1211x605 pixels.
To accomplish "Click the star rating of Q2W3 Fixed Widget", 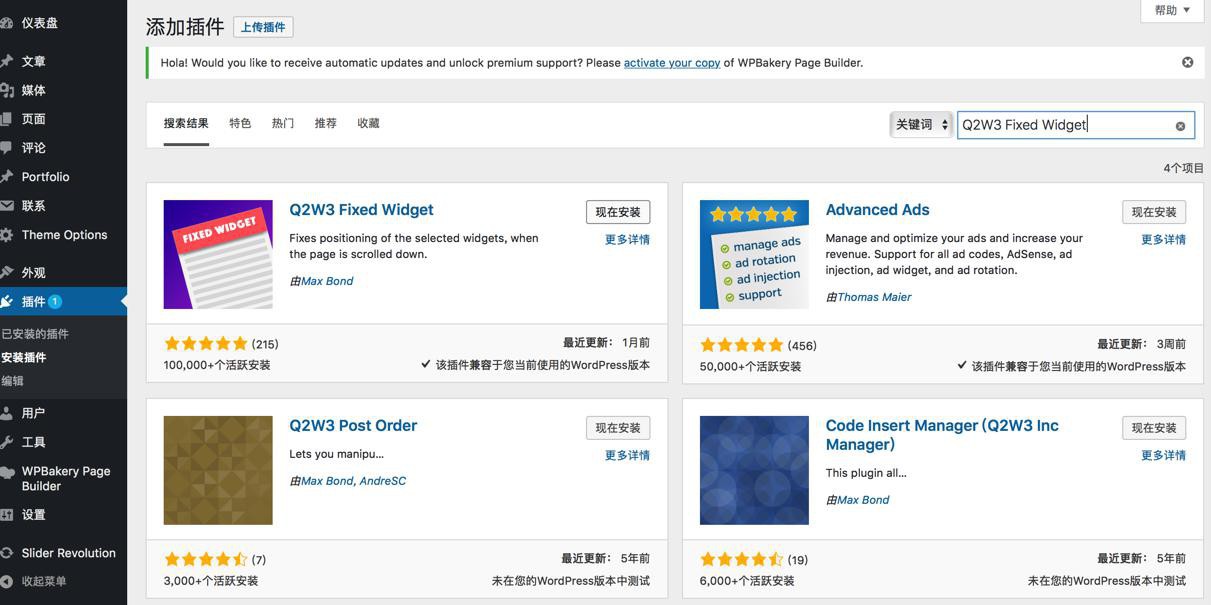I will point(205,344).
